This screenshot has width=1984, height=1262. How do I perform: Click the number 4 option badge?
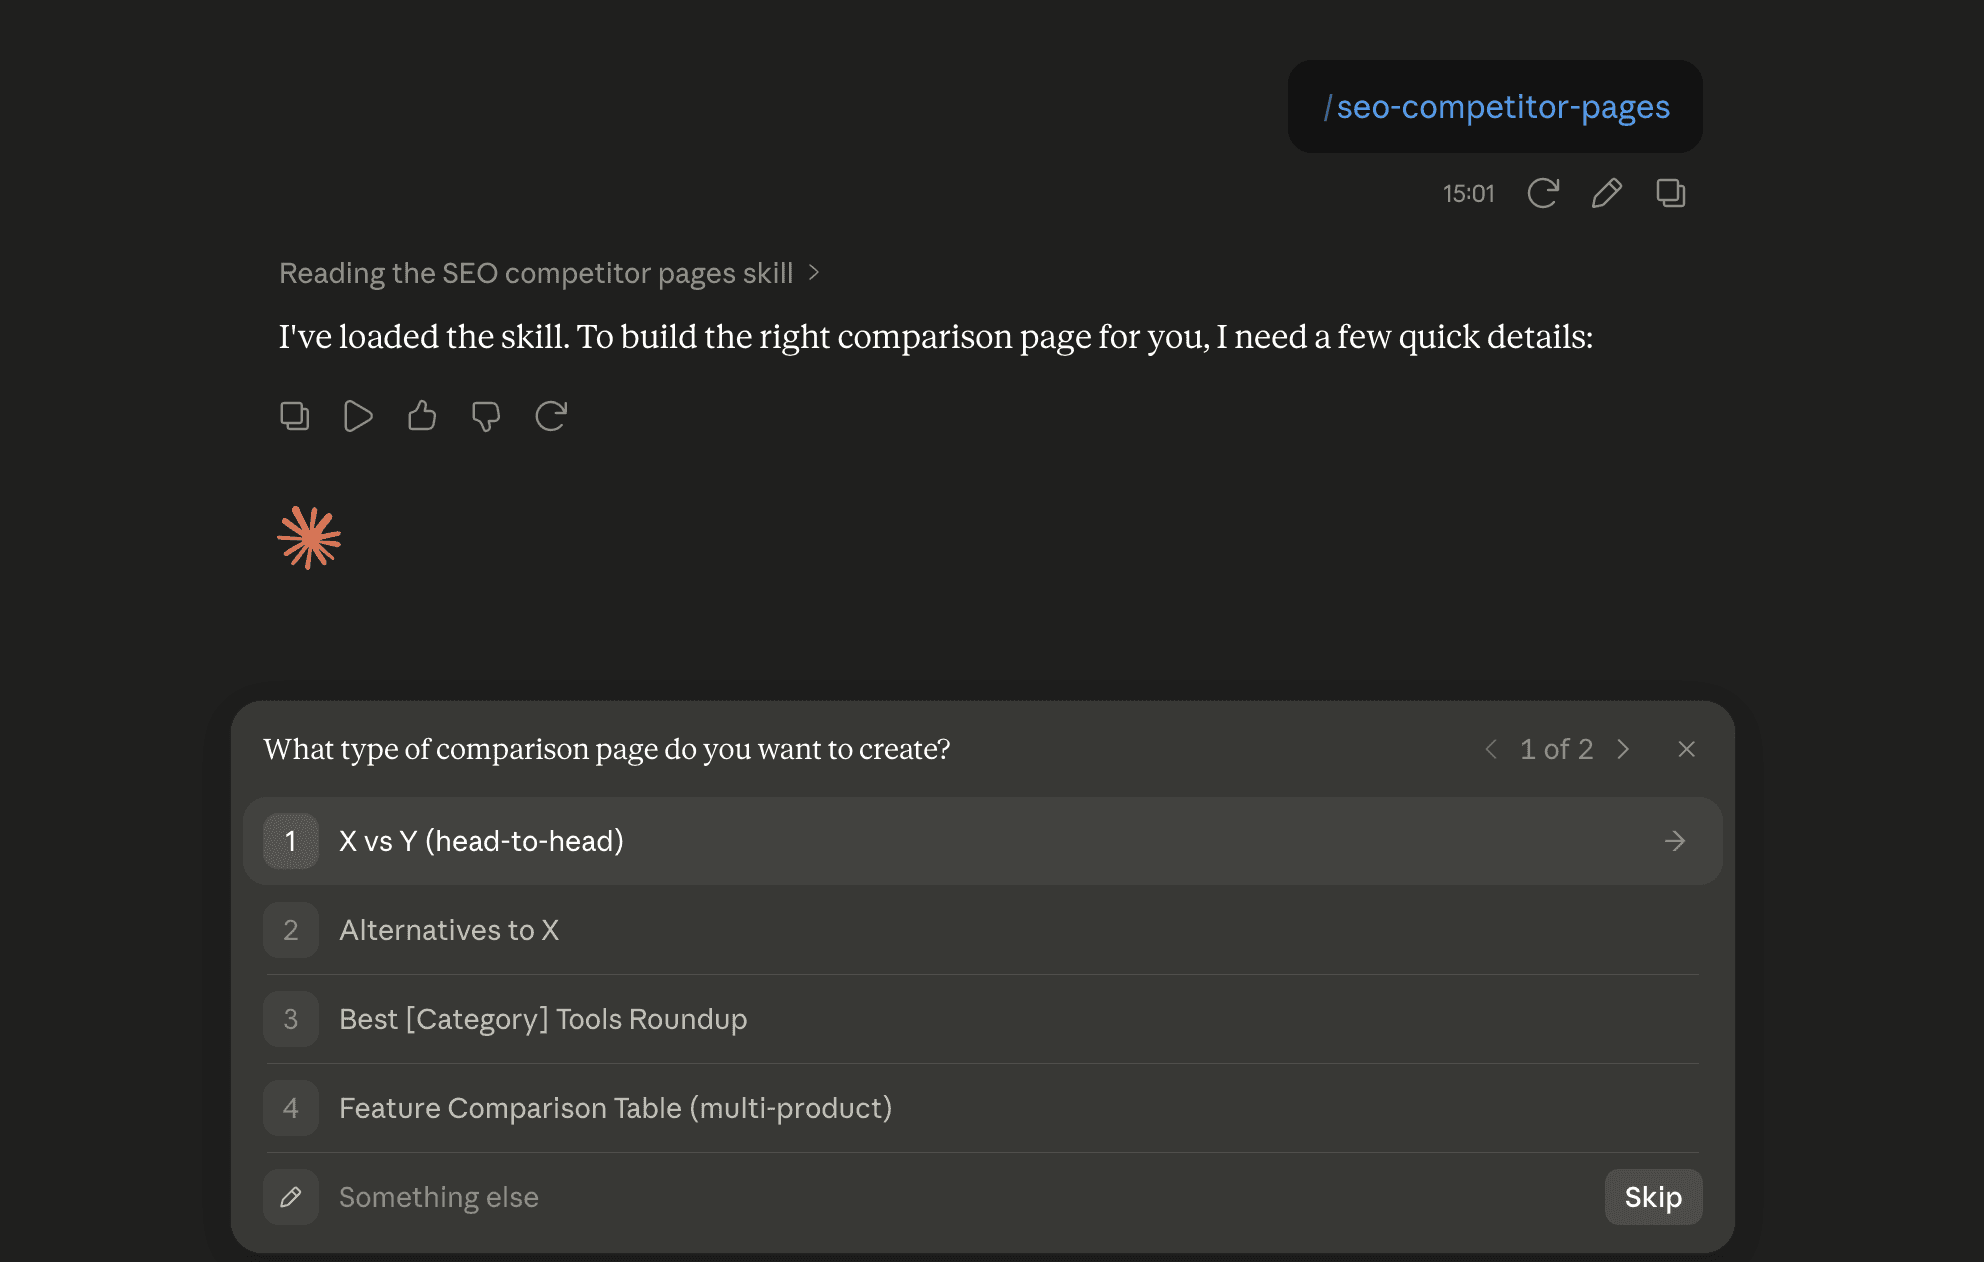tap(291, 1108)
